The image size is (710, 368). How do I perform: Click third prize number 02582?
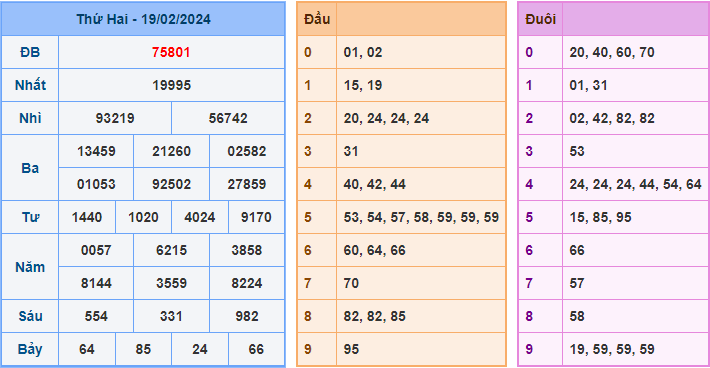pyautogui.click(x=247, y=151)
